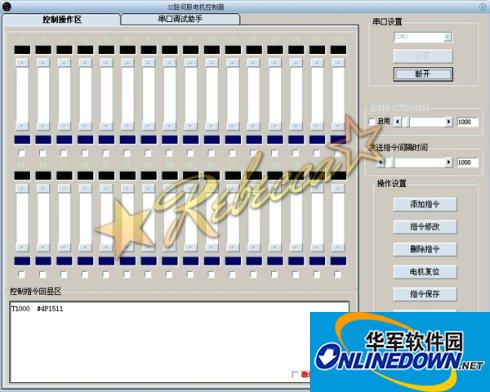The image size is (490, 392).
Task: Click the 指令保存 button
Action: [425, 294]
